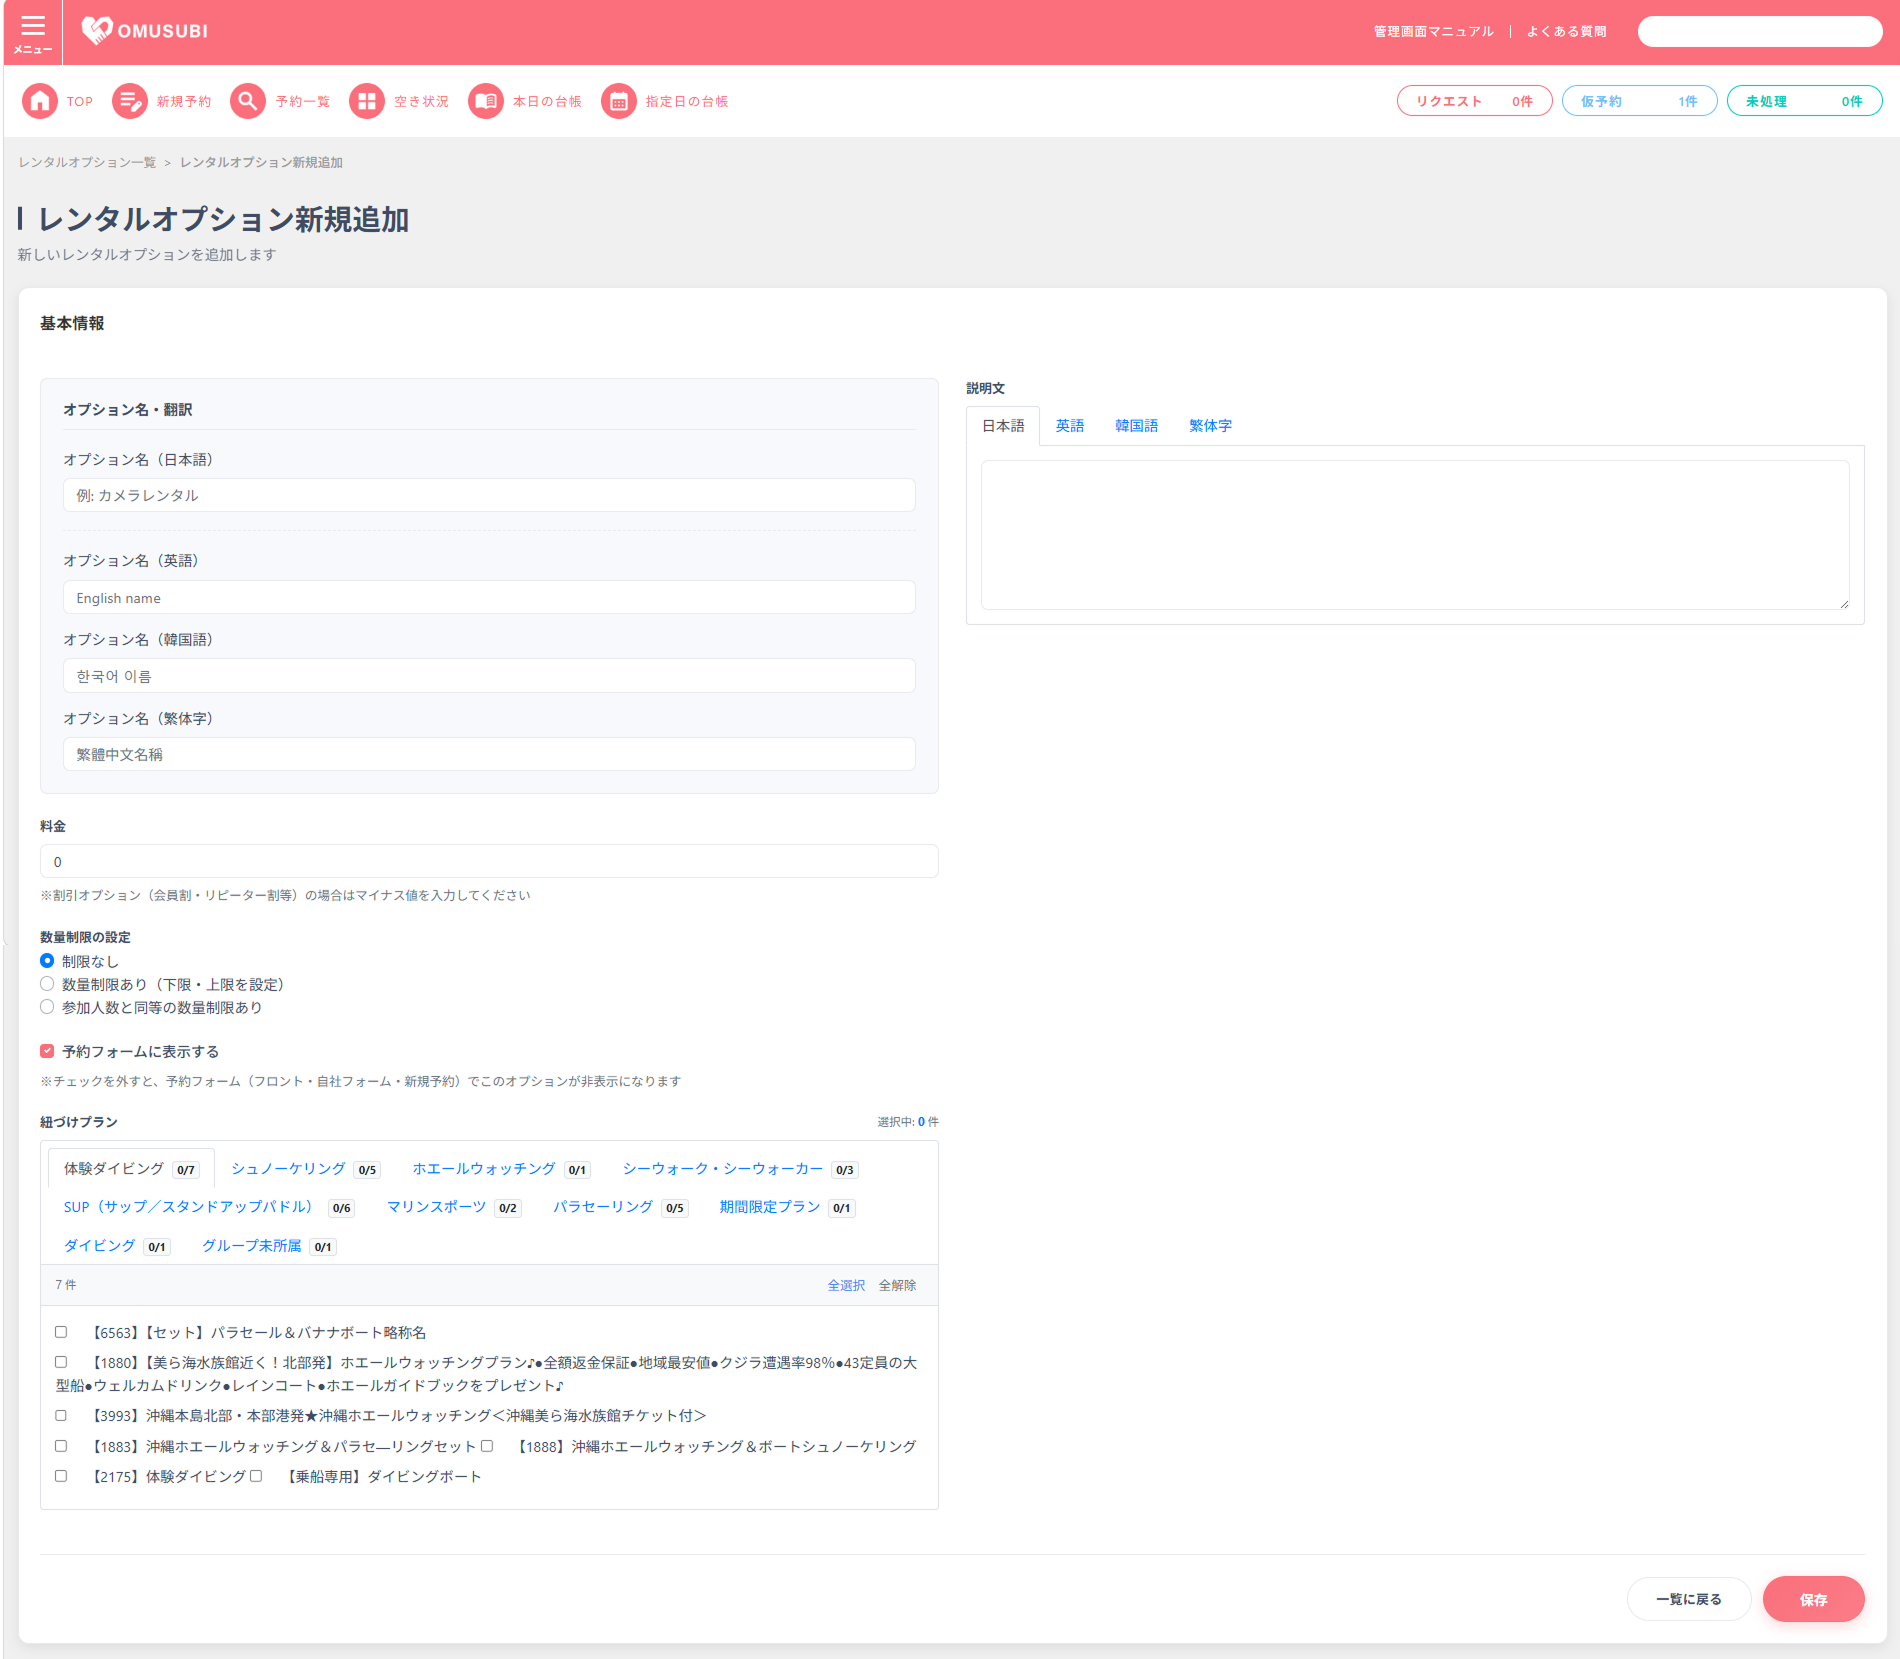
Task: Open よくある質問 link
Action: pyautogui.click(x=1566, y=32)
